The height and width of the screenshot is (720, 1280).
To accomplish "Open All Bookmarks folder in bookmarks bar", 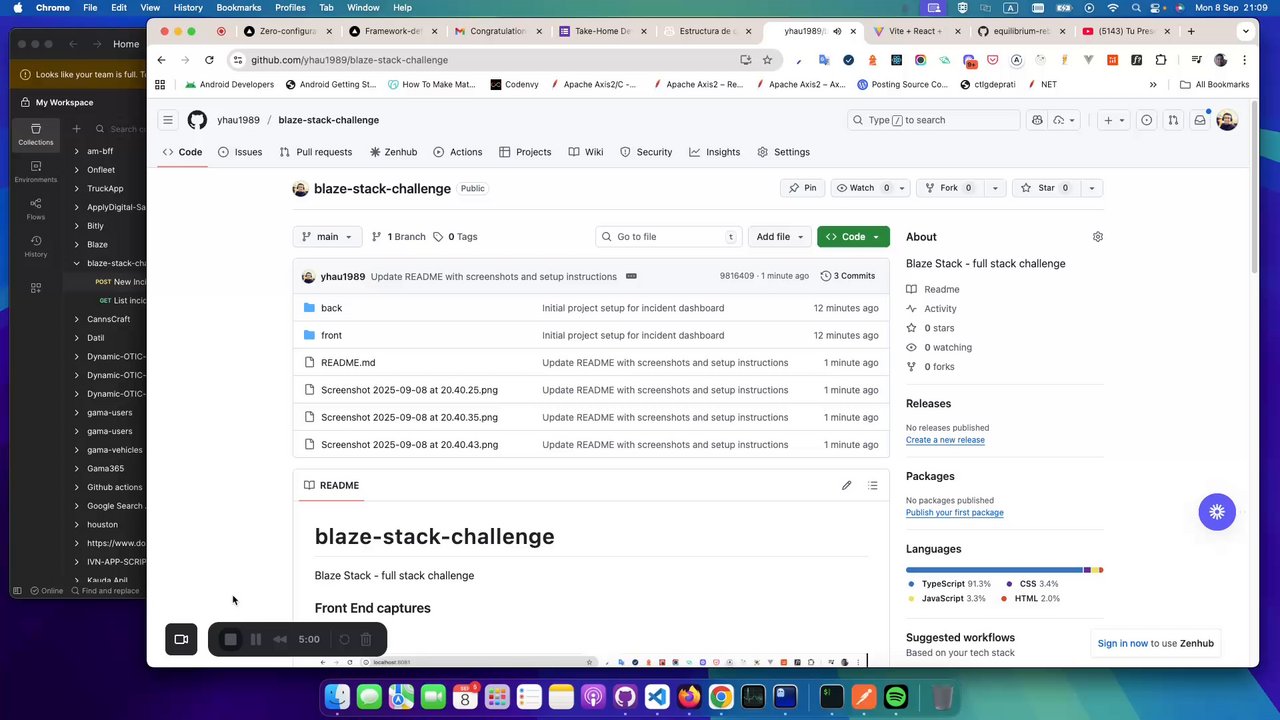I will click(x=1214, y=85).
